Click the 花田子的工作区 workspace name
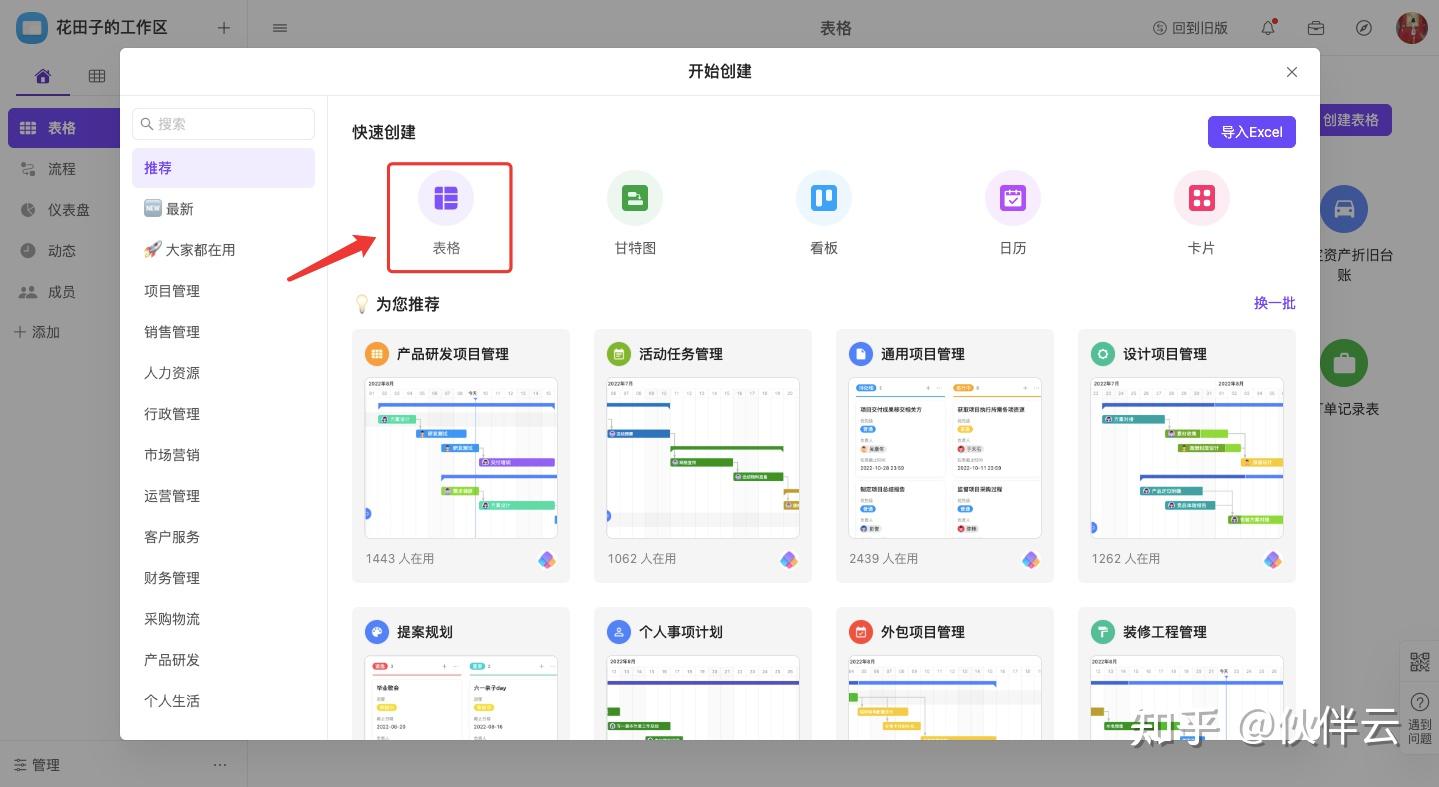1439x787 pixels. point(111,27)
